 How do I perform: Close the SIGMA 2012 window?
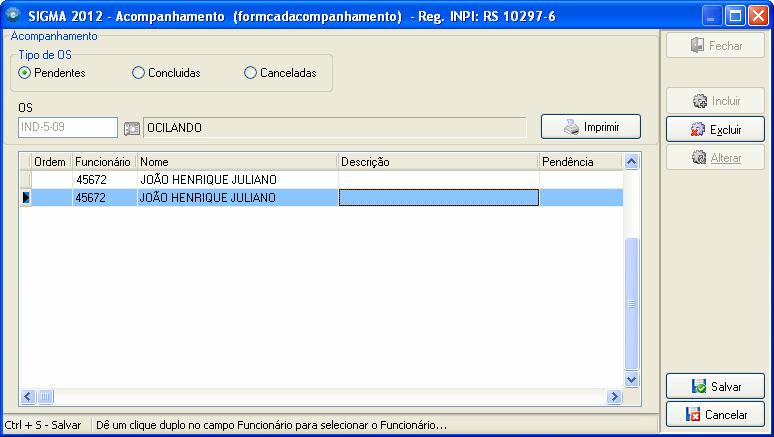pos(758,16)
